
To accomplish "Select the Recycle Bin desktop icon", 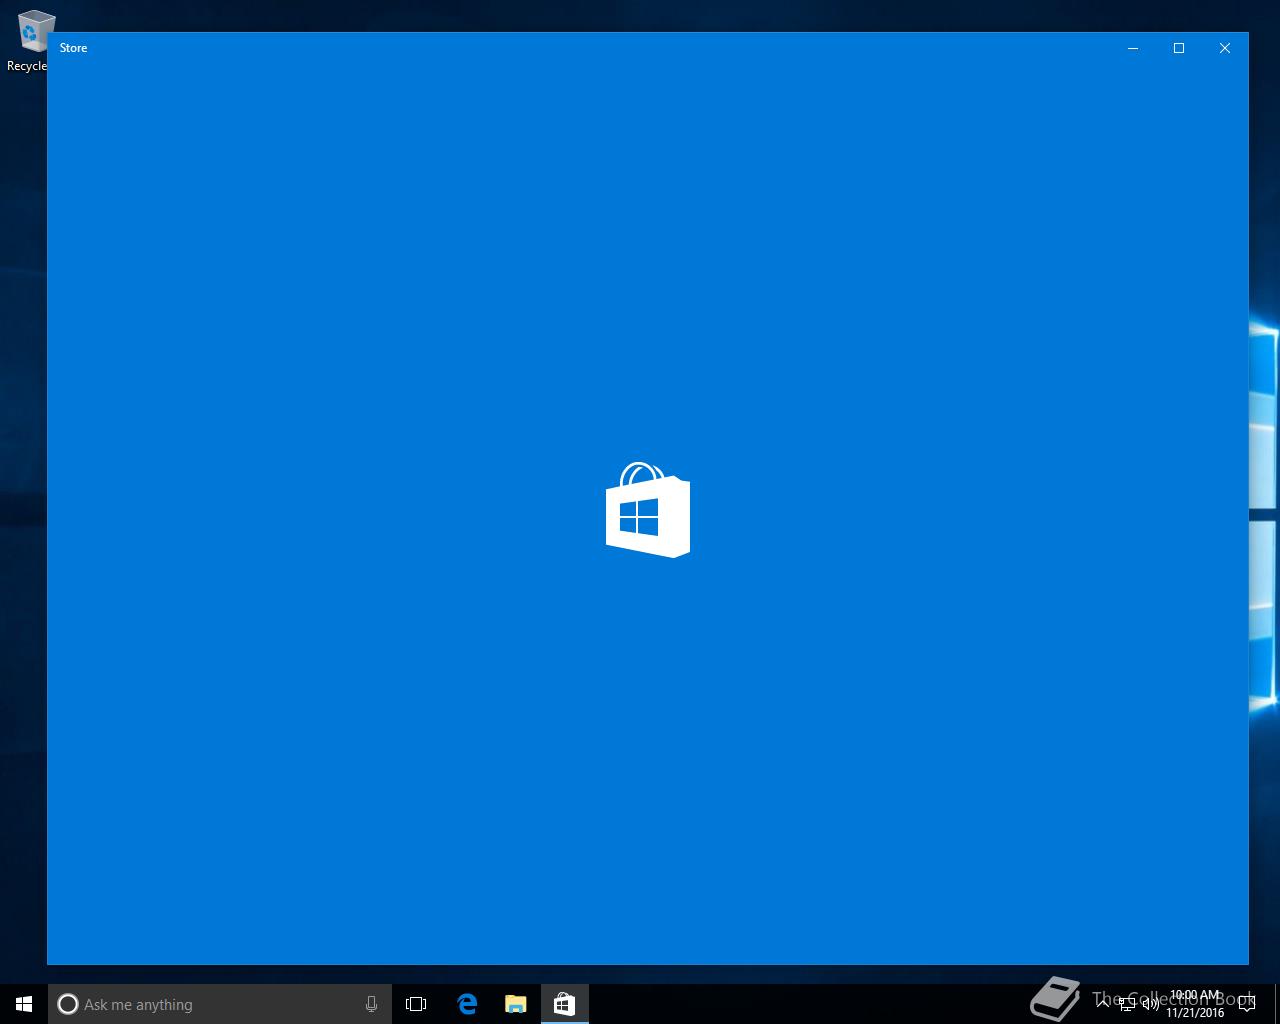I will coord(30,41).
